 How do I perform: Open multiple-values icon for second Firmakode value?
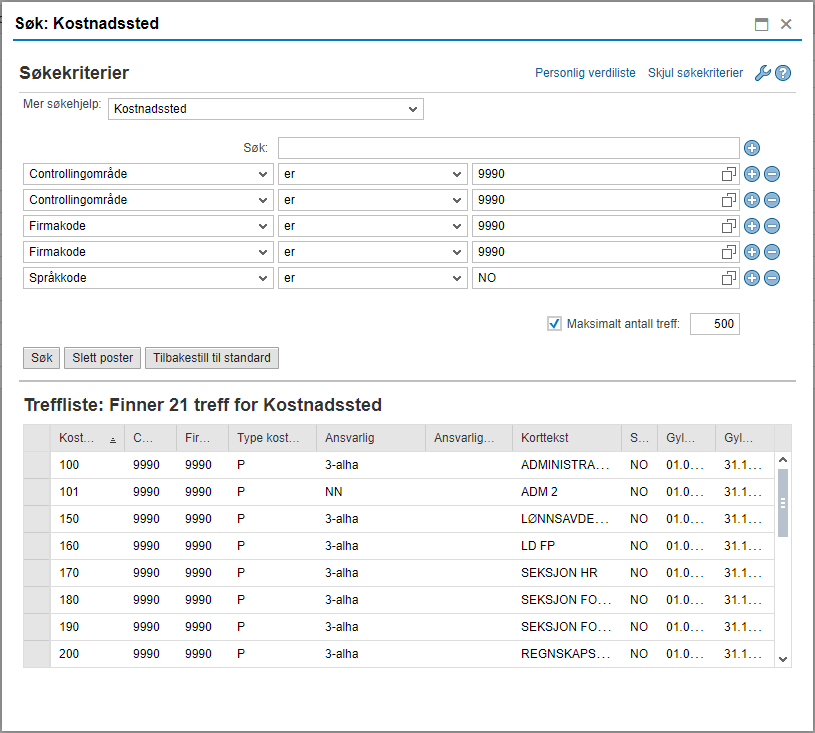pos(729,252)
